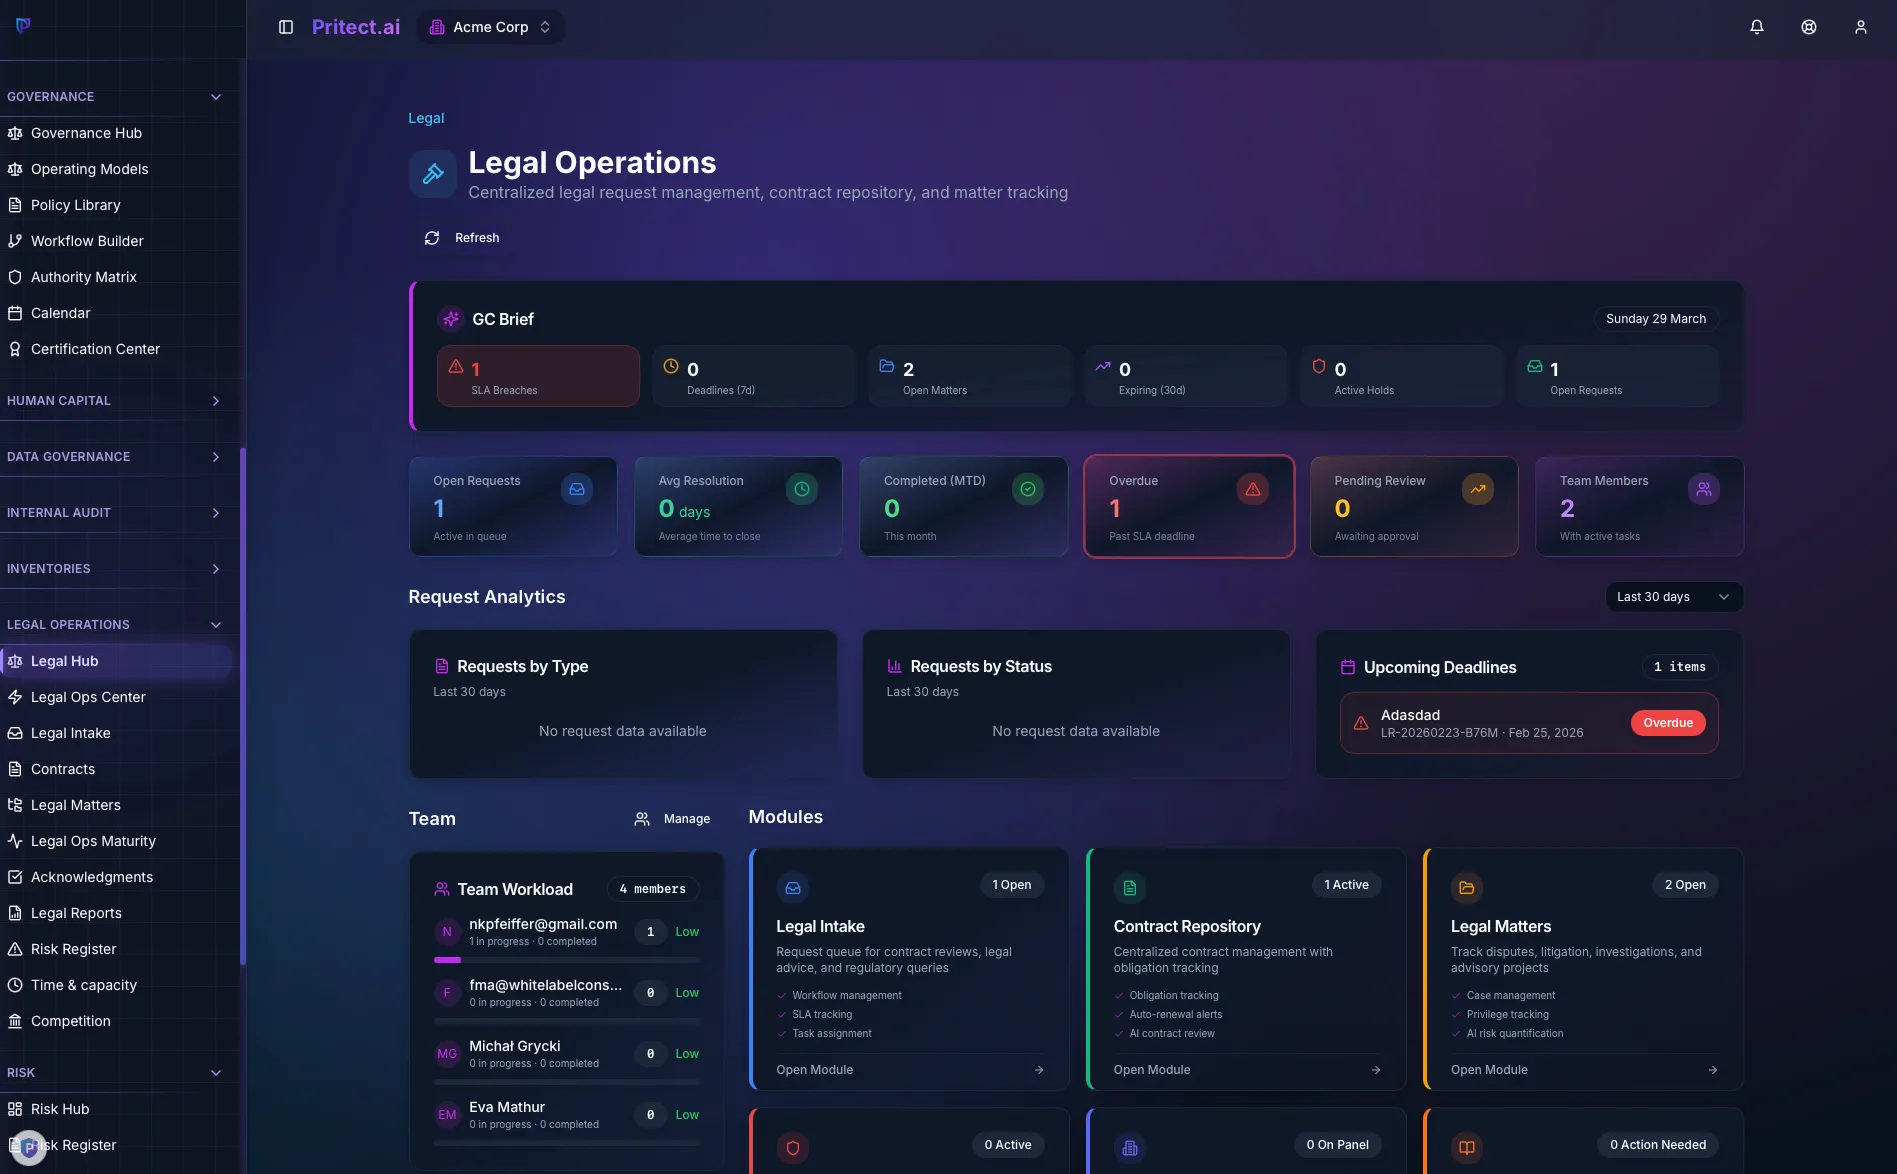Click the Pending Review trend icon

(x=1478, y=489)
